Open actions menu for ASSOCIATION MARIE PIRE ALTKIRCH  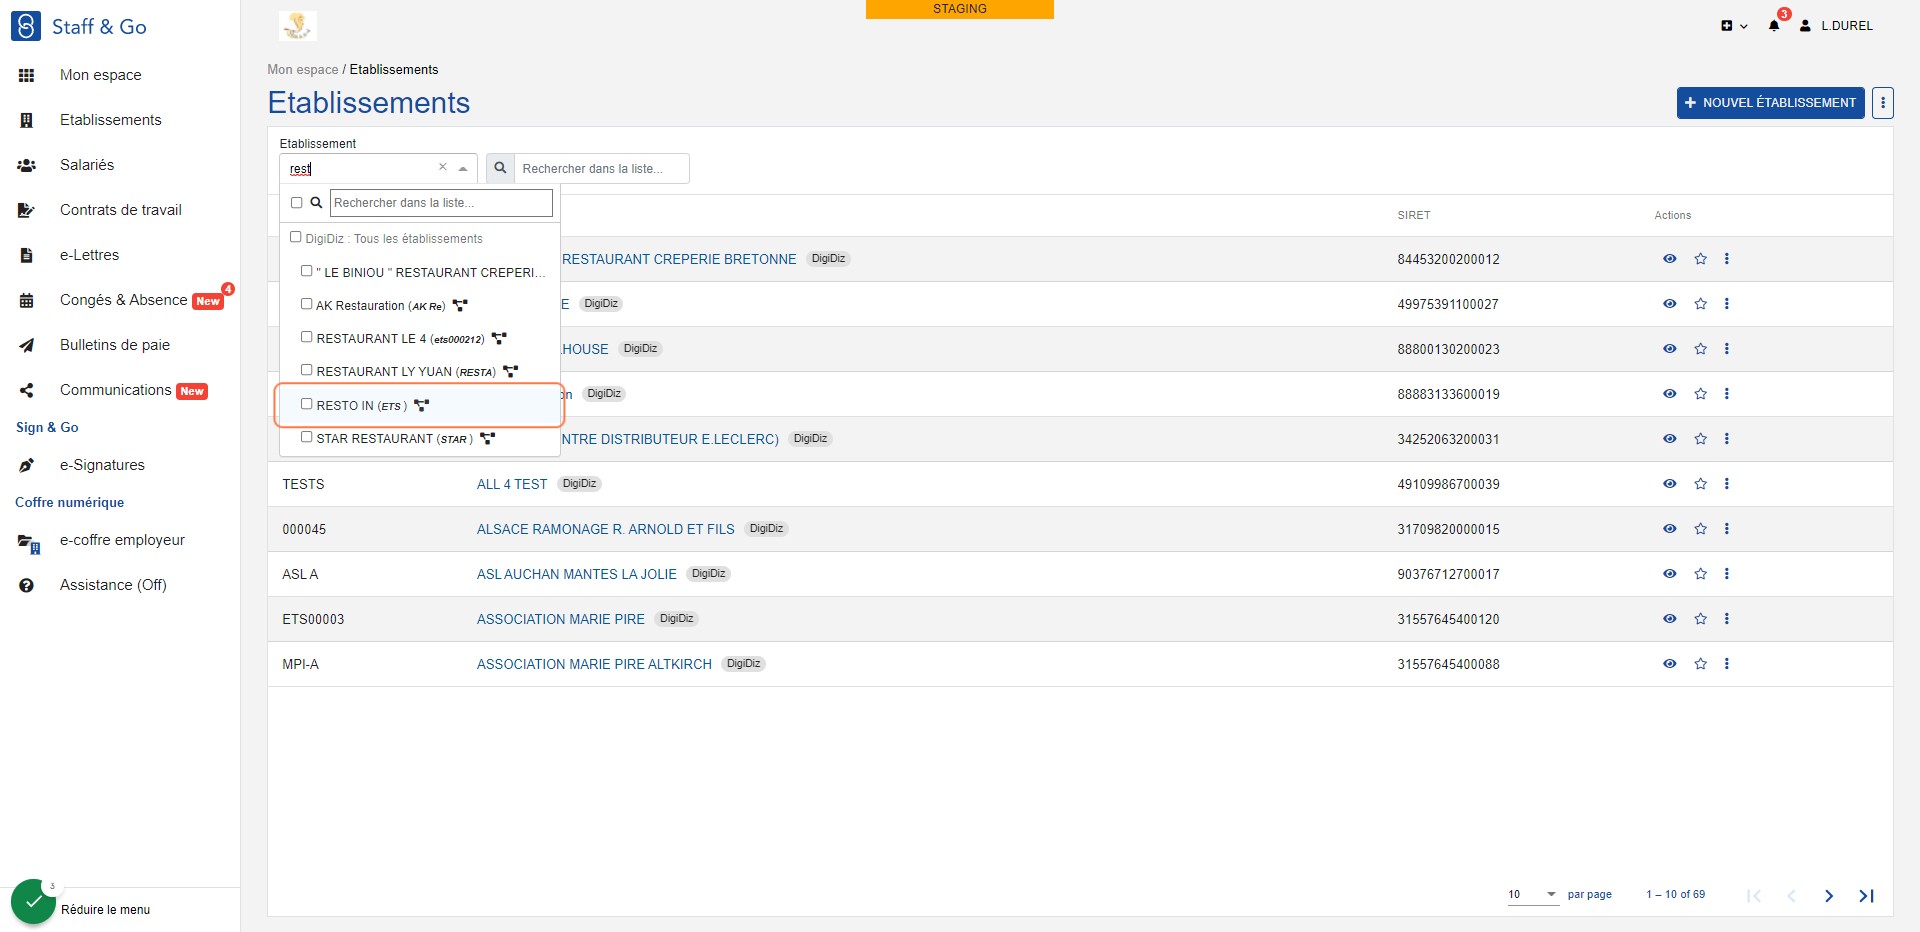[x=1726, y=664]
